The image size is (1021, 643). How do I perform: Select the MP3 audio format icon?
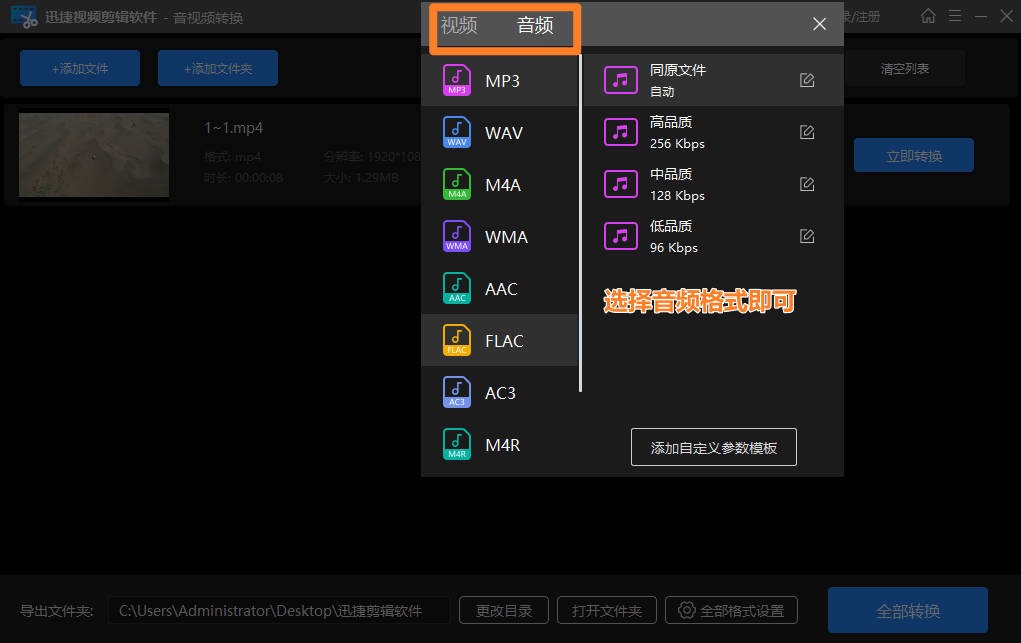(456, 80)
